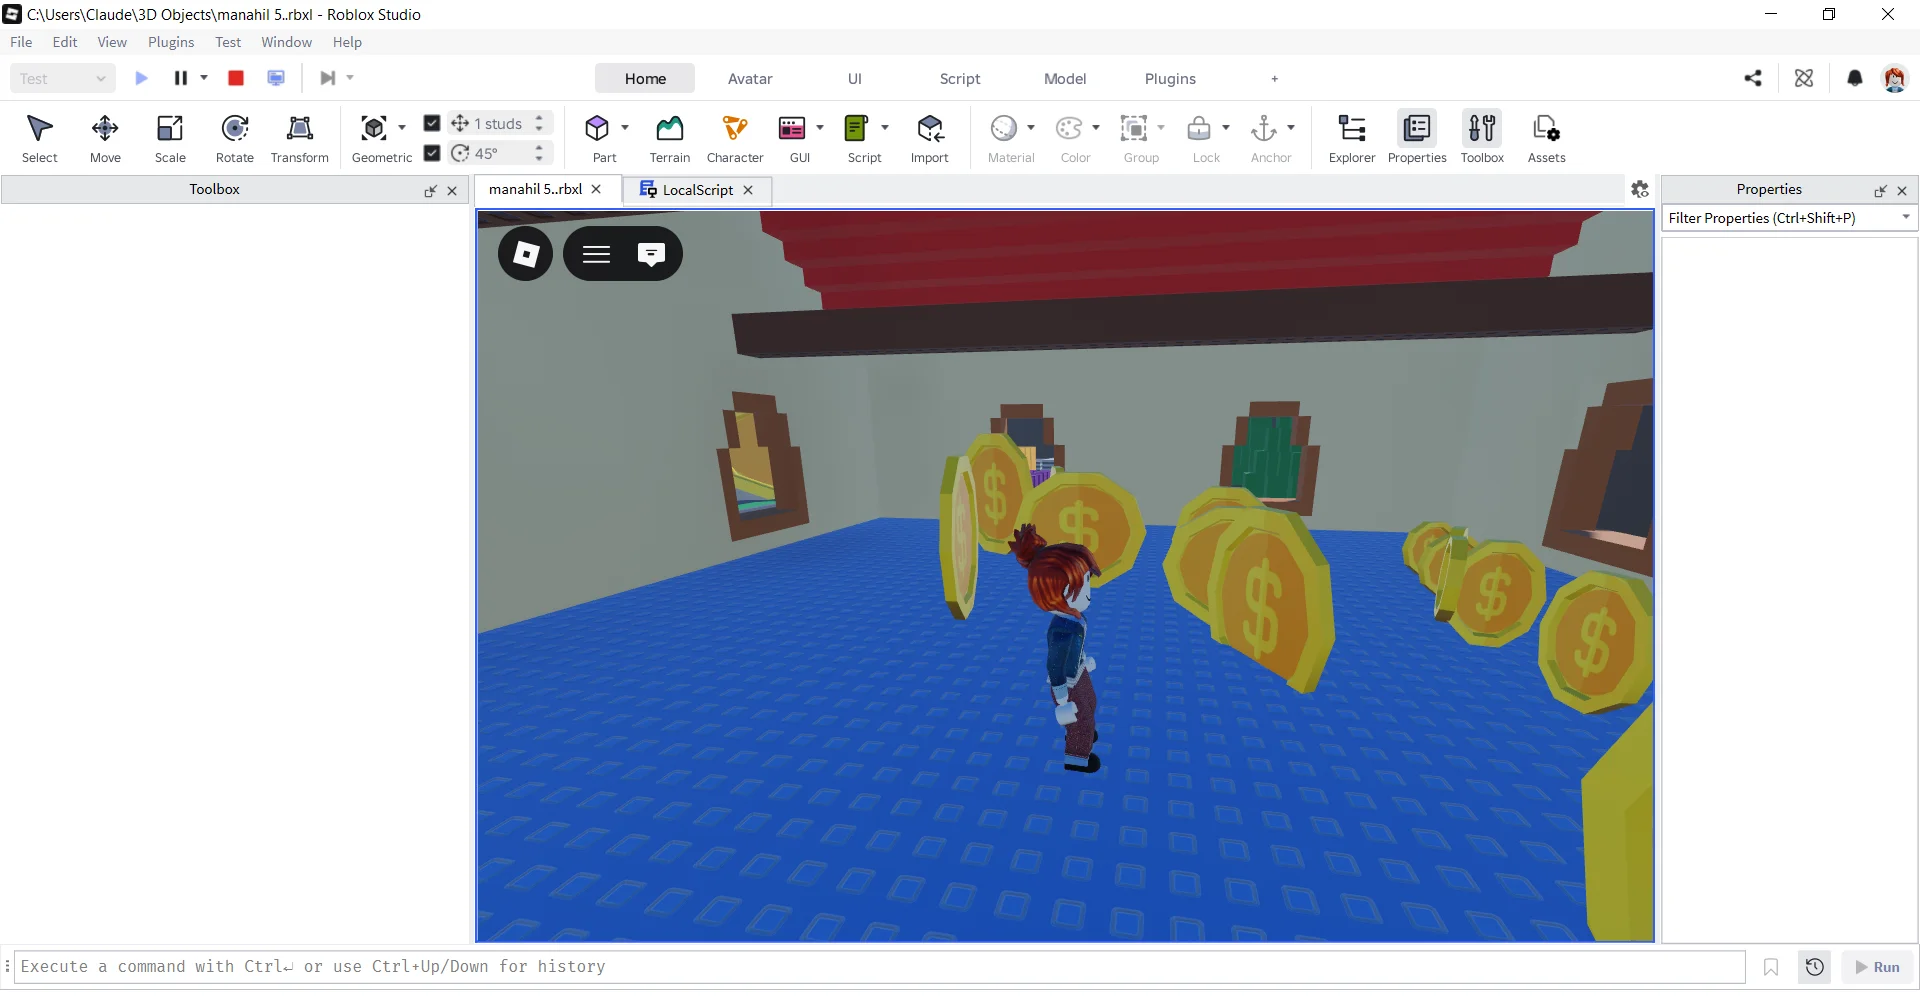Open the notifications bell
1920x1001 pixels.
tap(1855, 78)
